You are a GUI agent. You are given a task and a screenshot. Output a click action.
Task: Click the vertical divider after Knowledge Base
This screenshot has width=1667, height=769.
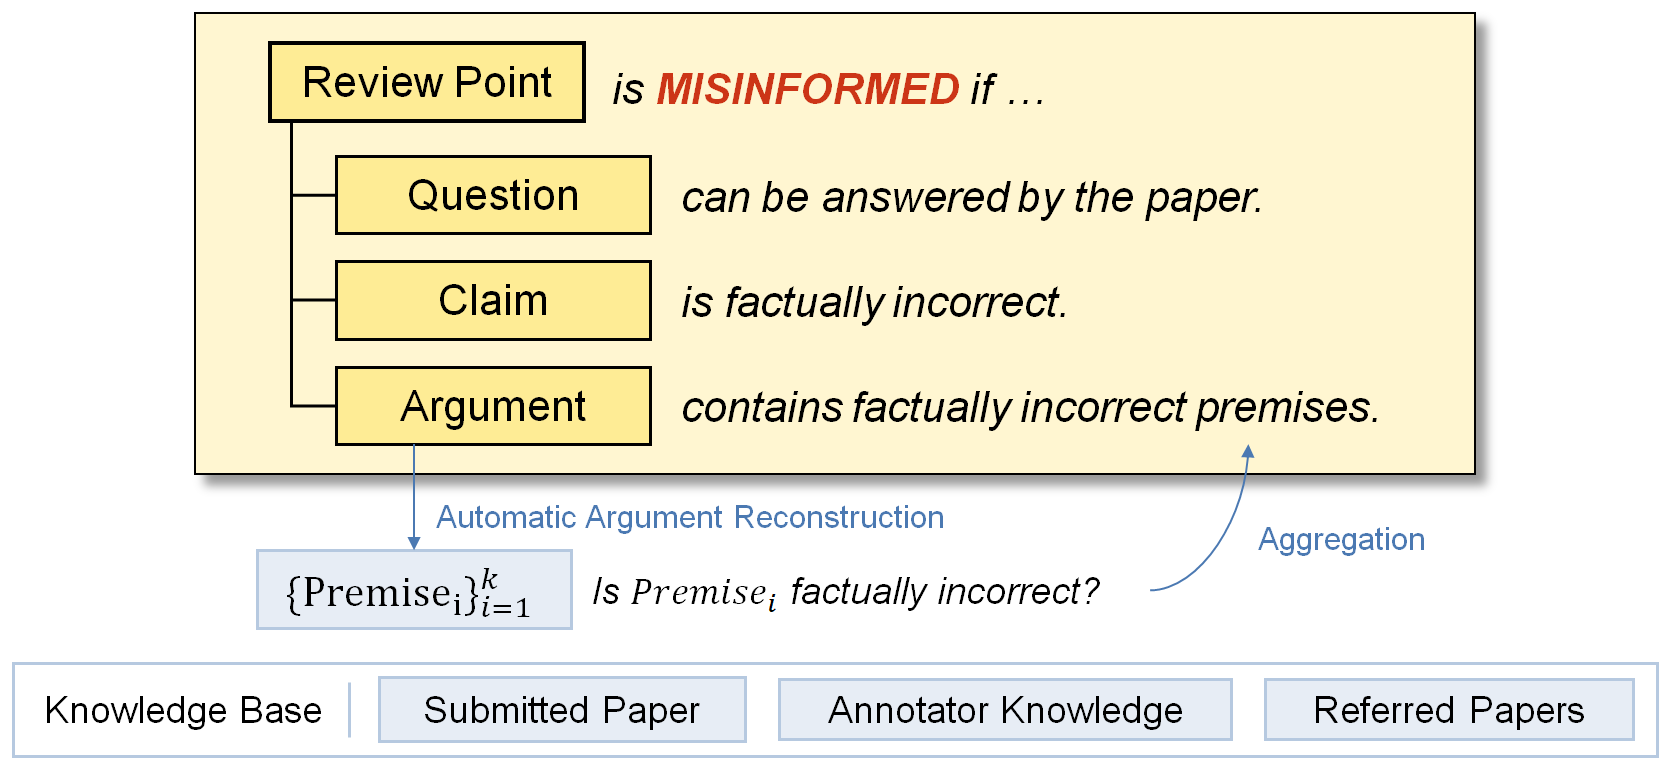pyautogui.click(x=350, y=710)
